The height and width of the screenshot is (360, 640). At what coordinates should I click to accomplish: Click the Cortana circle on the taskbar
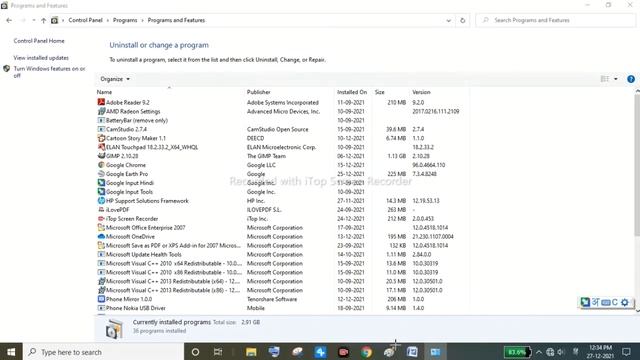[x=195, y=352]
